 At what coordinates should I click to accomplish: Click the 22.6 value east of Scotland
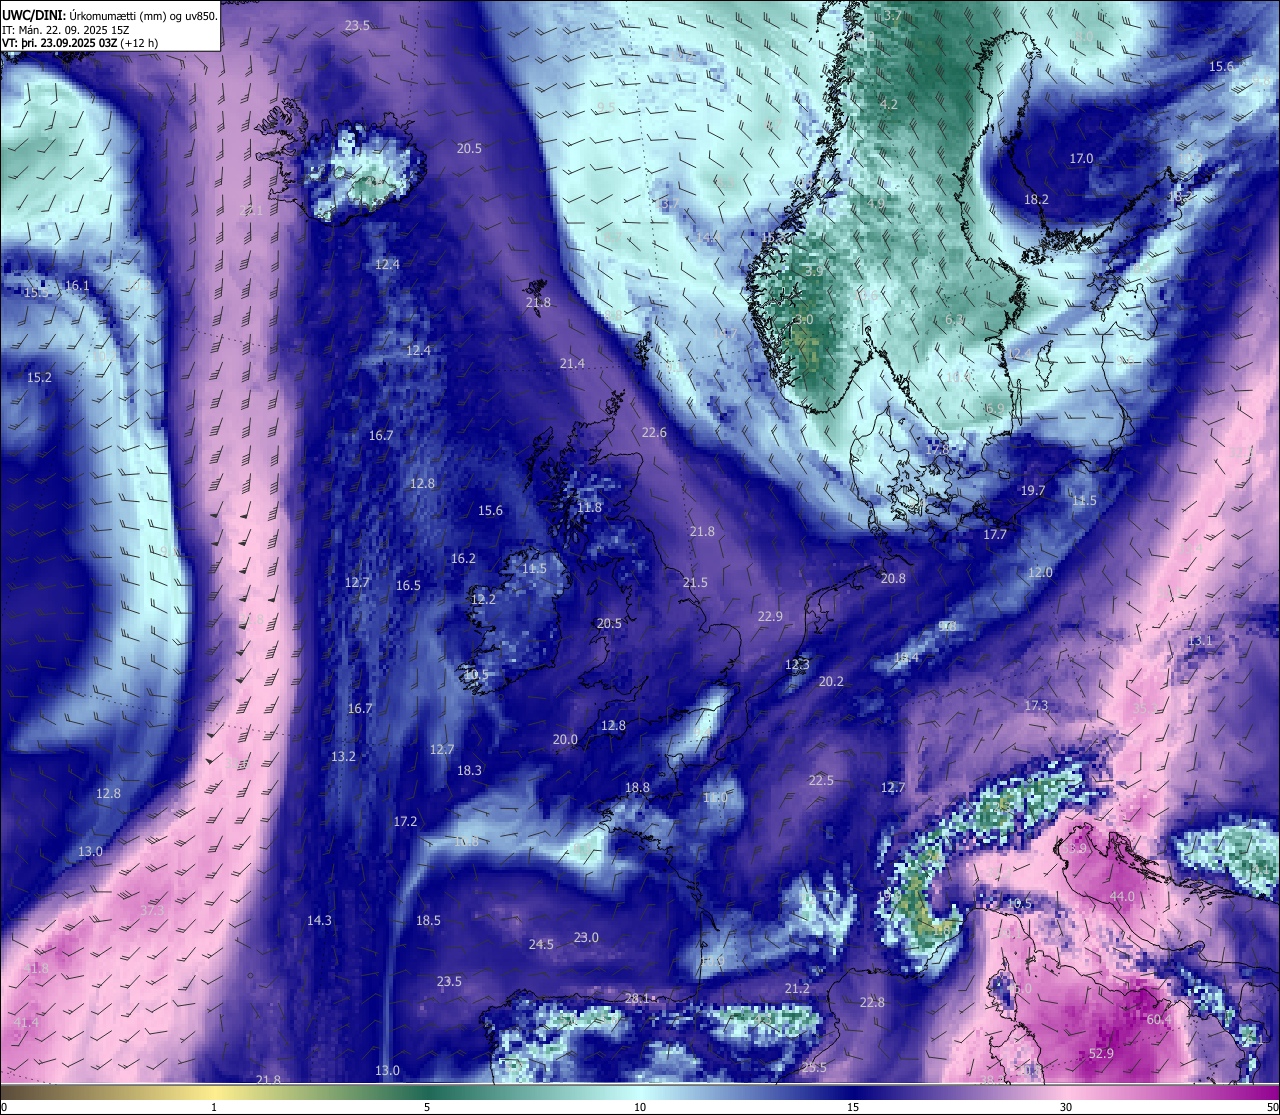(654, 433)
